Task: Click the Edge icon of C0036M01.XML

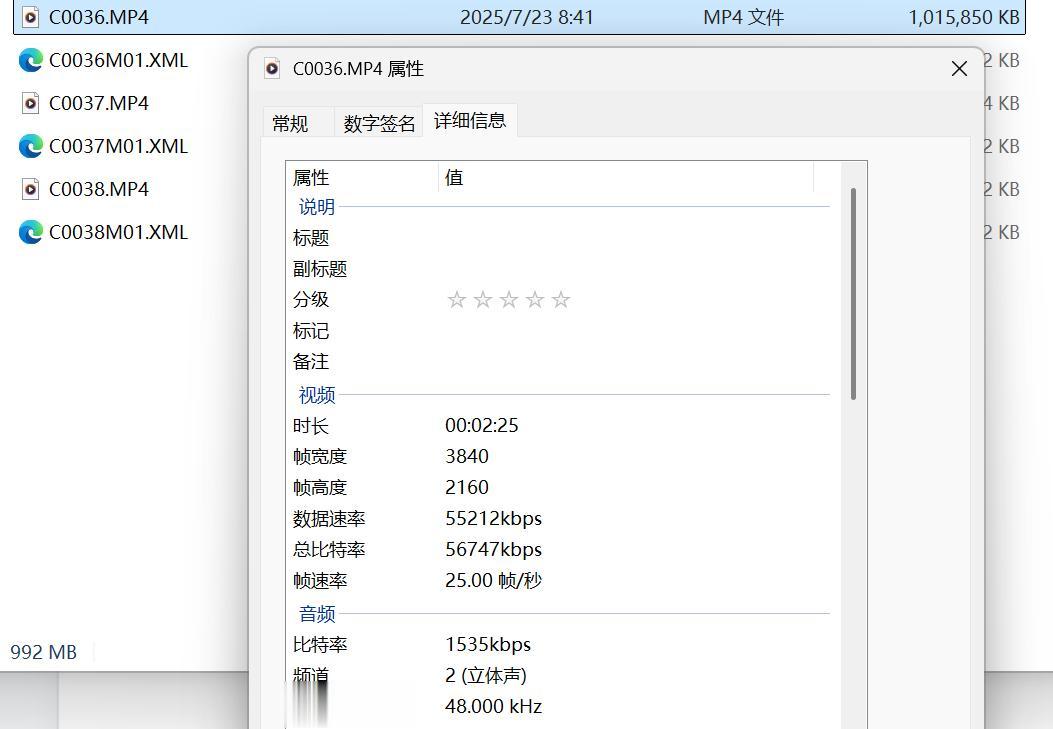Action: coord(30,60)
